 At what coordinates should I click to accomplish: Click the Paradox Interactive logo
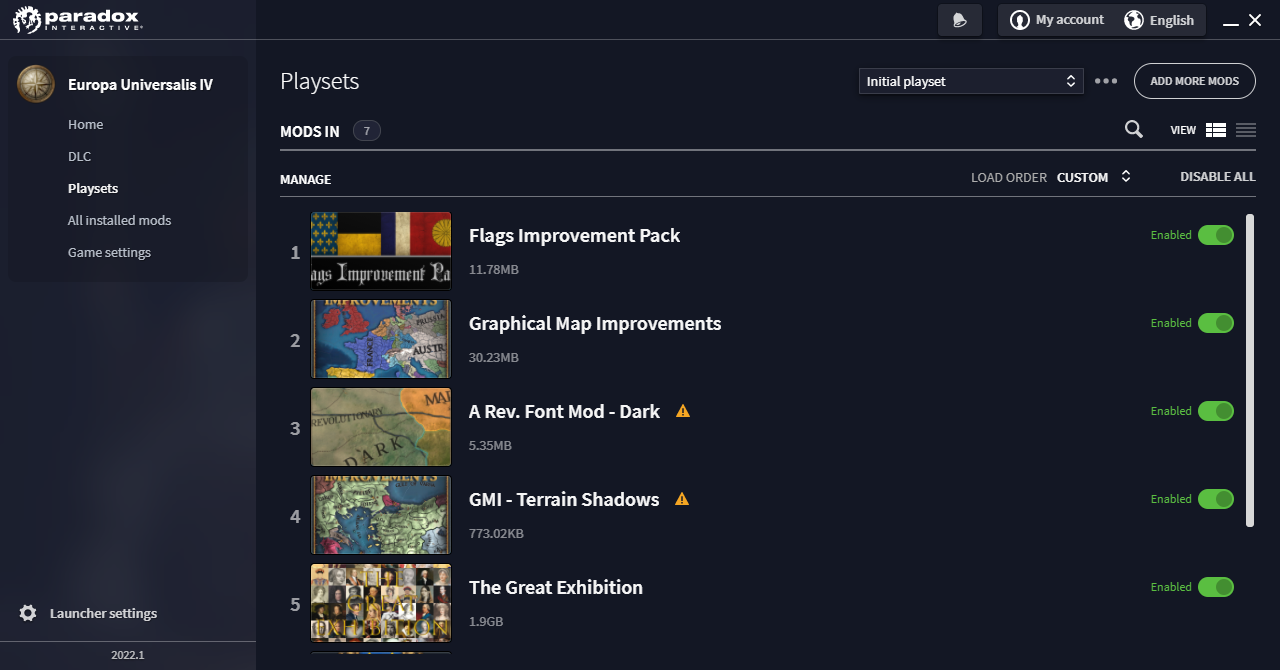[x=76, y=19]
